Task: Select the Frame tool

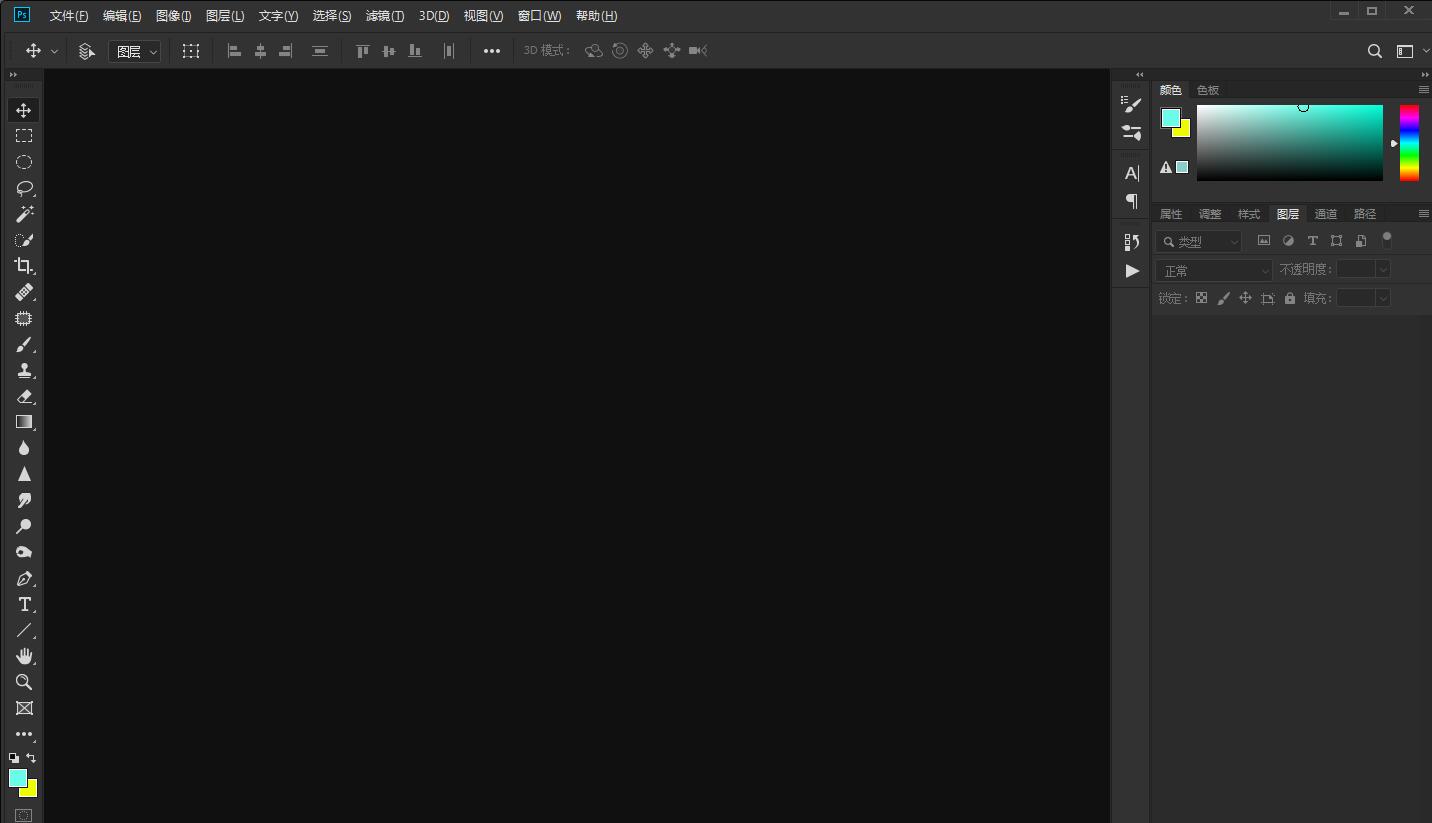Action: click(24, 708)
